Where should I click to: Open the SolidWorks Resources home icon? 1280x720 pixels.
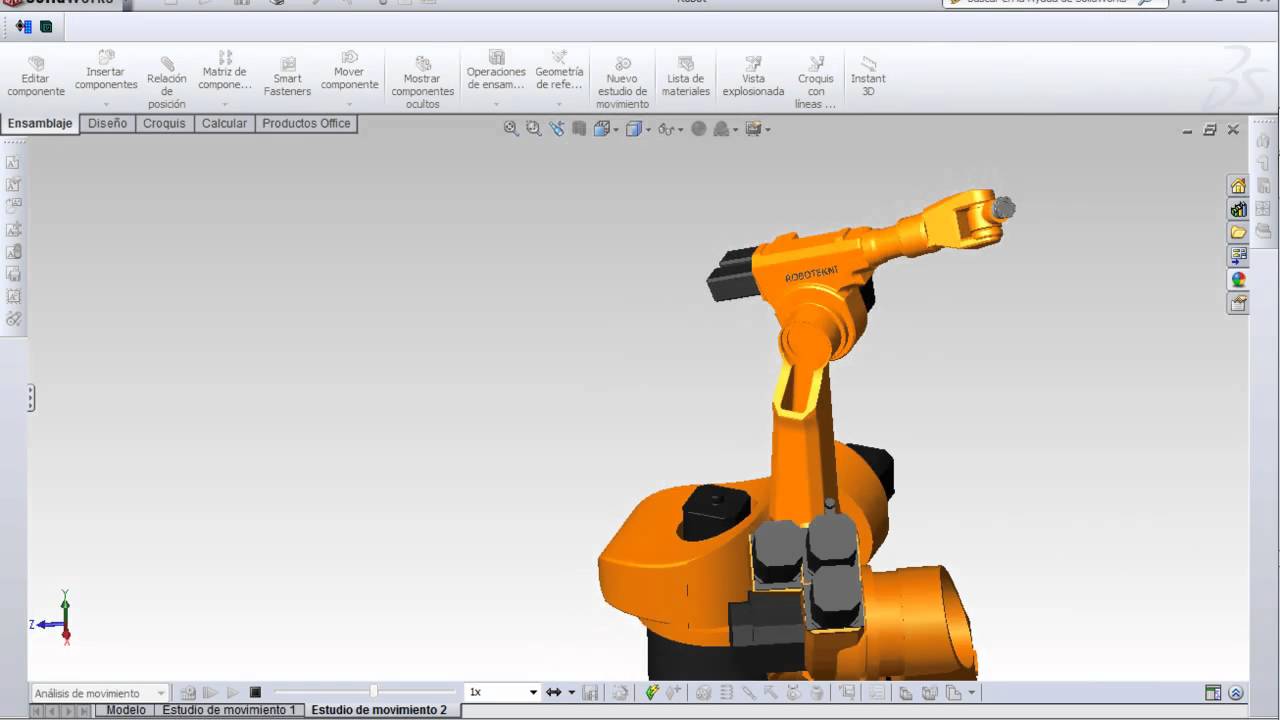(1238, 186)
